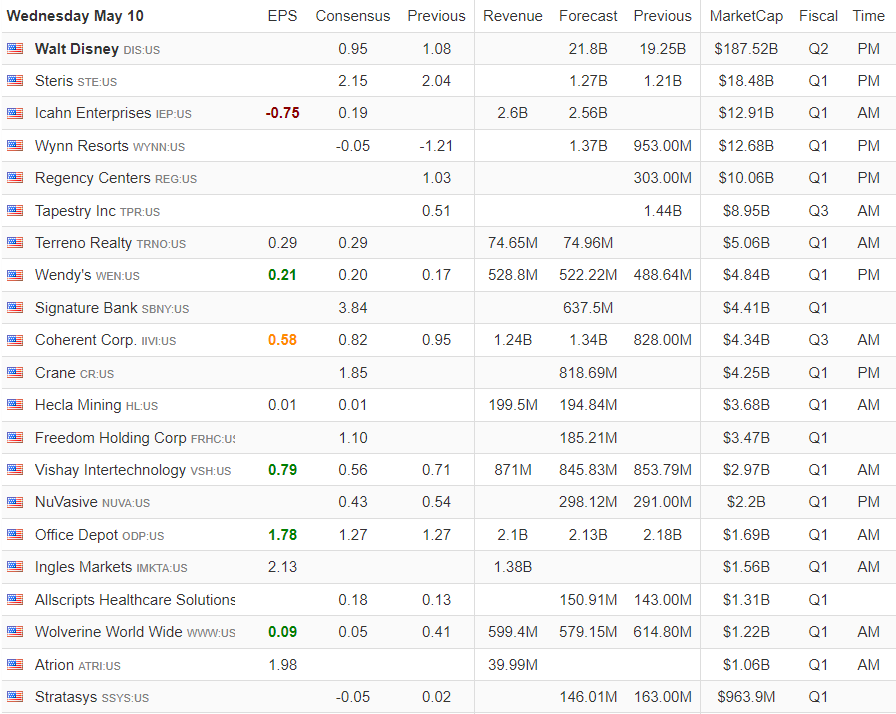Click the flag icon beside Stratasys
The image size is (896, 714).
(x=15, y=697)
